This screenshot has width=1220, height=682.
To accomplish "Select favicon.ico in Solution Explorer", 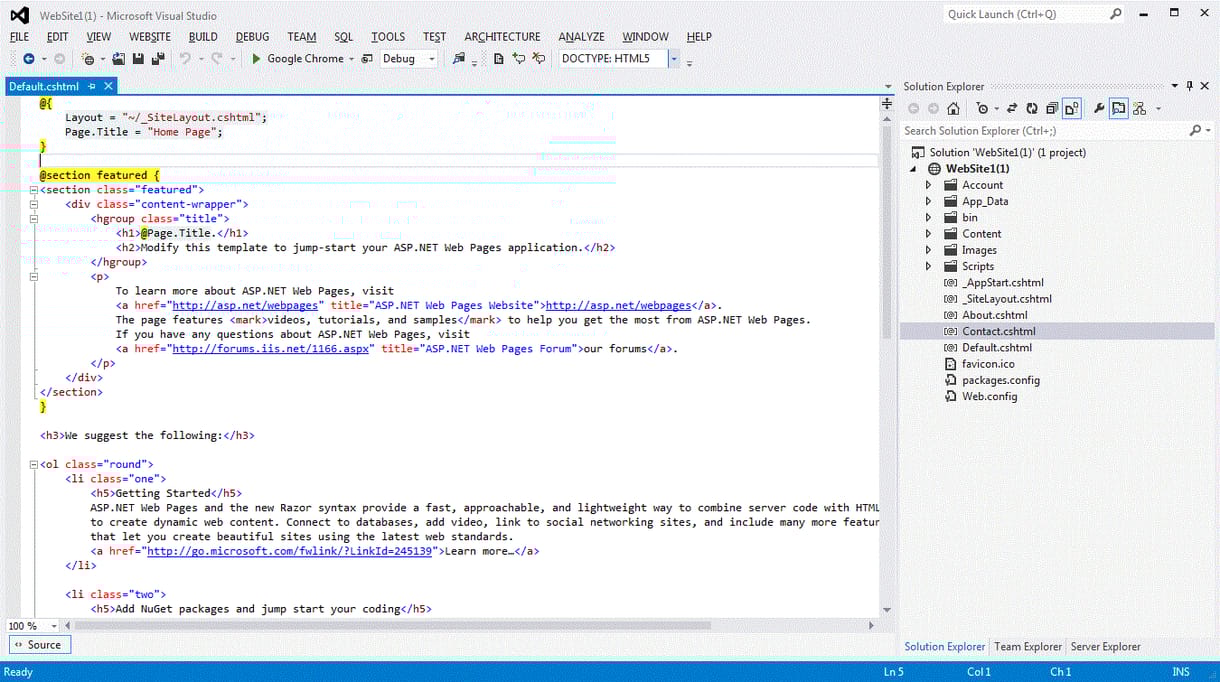I will (988, 364).
